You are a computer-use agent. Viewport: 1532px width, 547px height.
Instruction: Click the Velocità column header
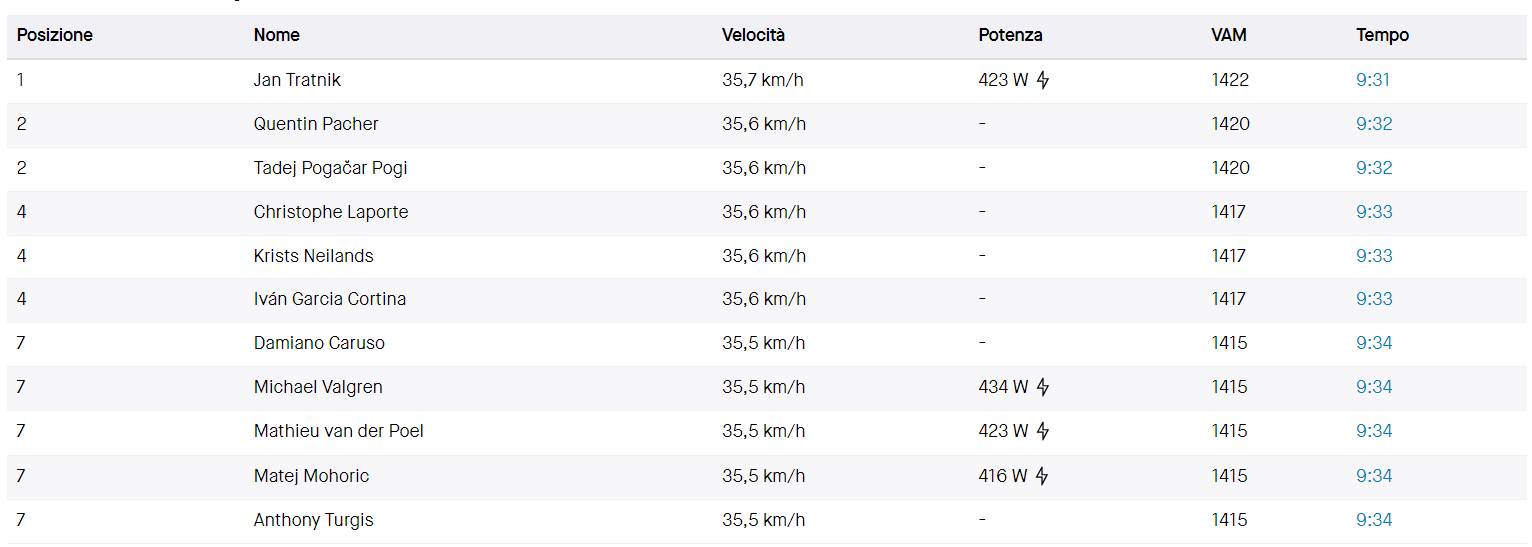pos(753,35)
